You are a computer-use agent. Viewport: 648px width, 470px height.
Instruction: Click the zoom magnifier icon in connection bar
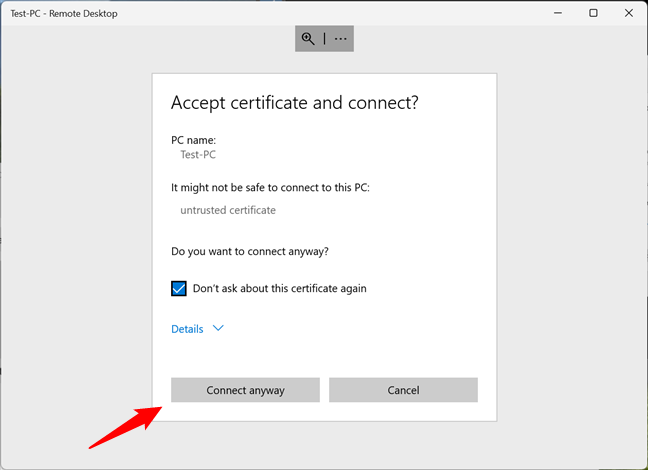click(308, 39)
